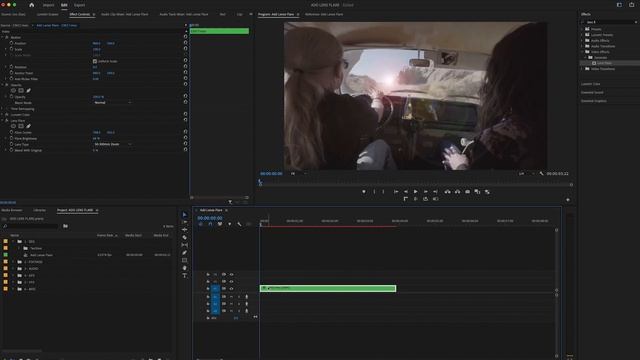Viewport: 640px width, 360px height.
Task: Select the Razor tool
Action: (x=184, y=237)
